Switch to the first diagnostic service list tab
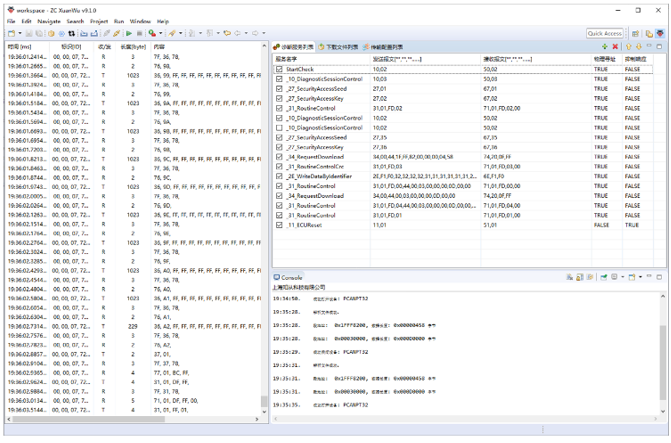 coord(294,47)
